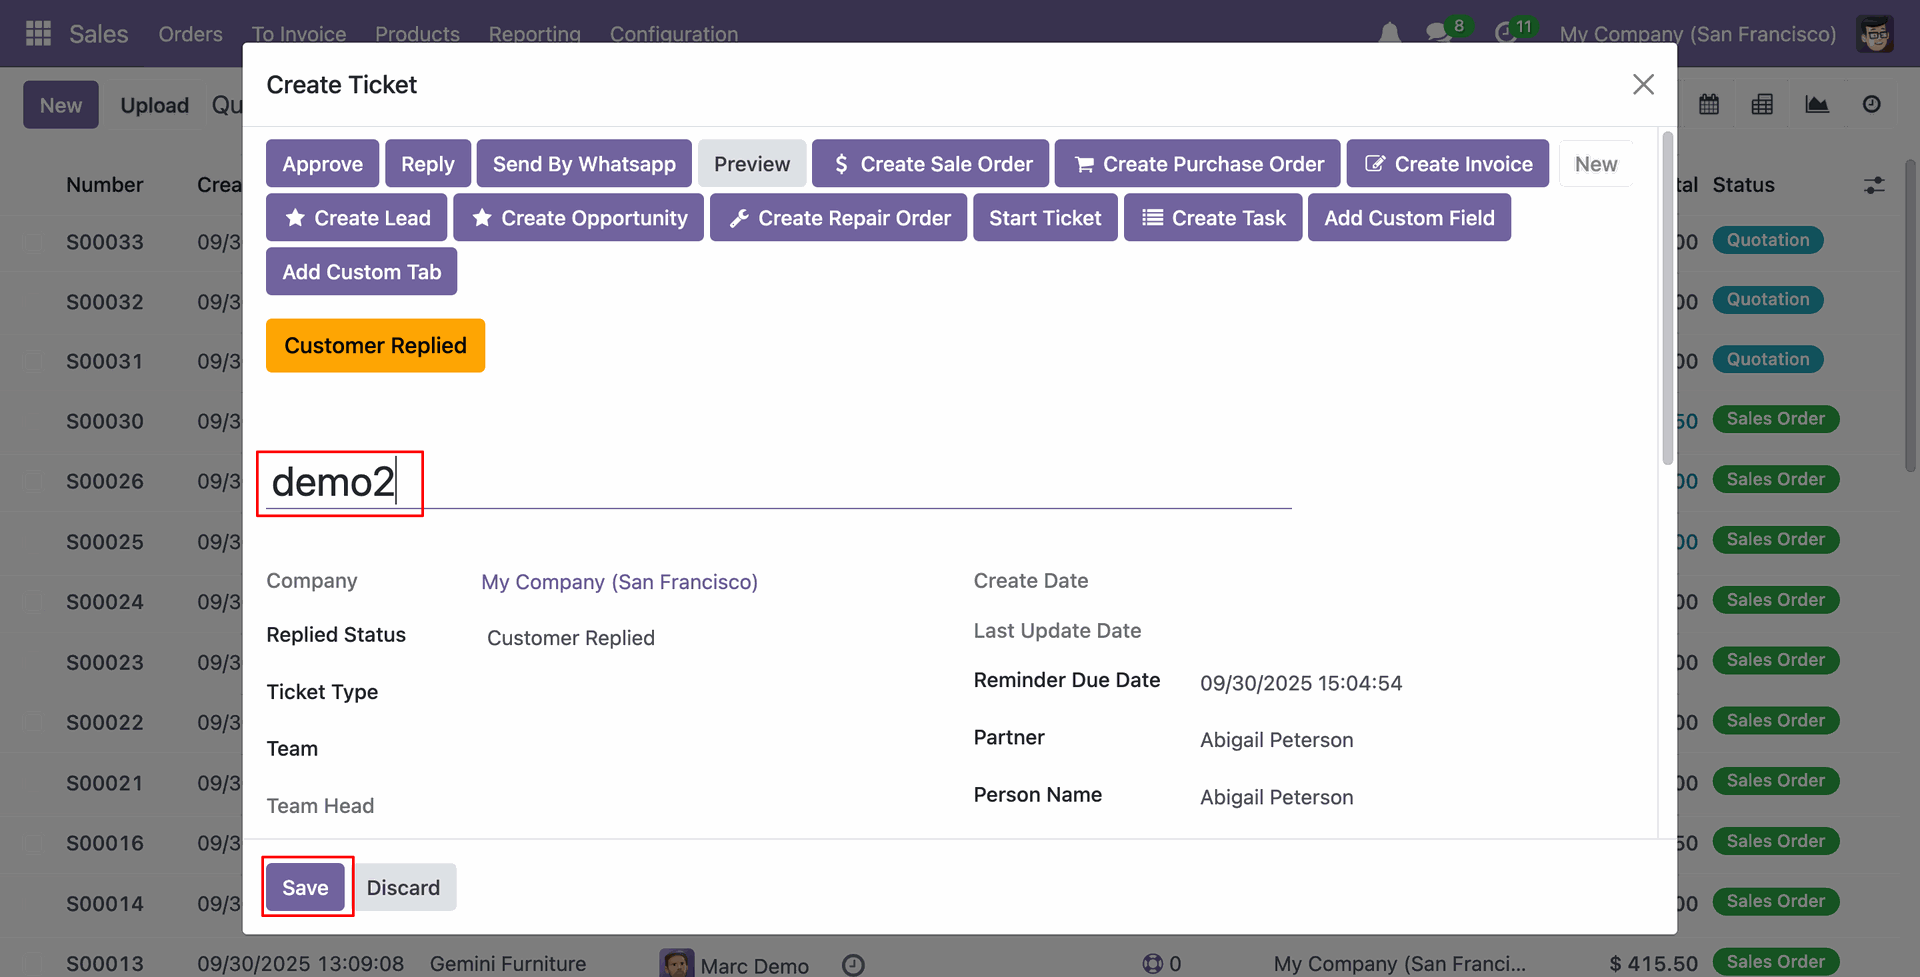Open the Ticket Type dropdown field
This screenshot has height=977, width=1920.
700,692
